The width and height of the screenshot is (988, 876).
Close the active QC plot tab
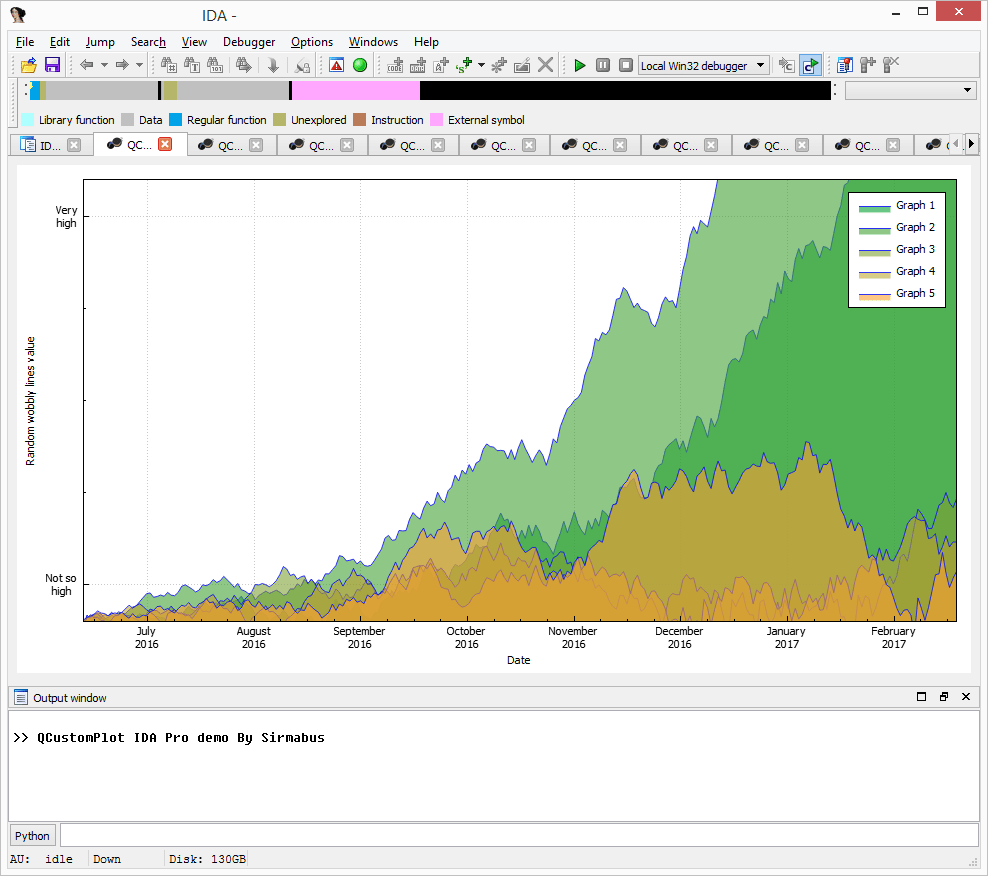click(165, 144)
